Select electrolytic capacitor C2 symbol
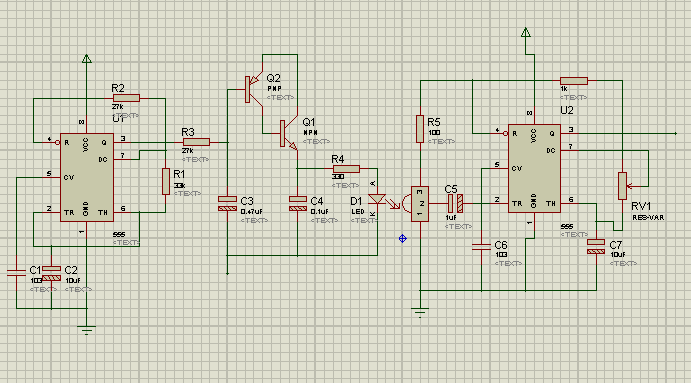Image resolution: width=691 pixels, height=383 pixels. tap(52, 273)
